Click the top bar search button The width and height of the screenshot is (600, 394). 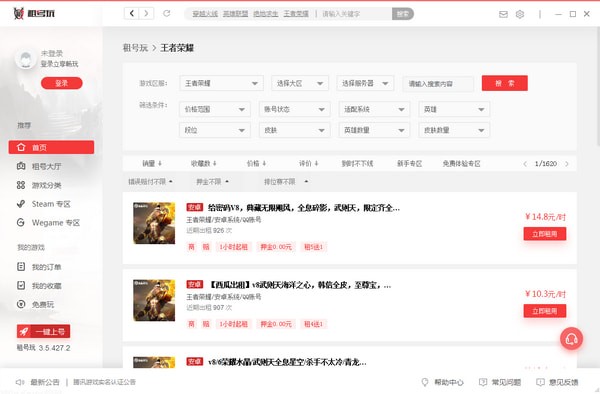403,14
